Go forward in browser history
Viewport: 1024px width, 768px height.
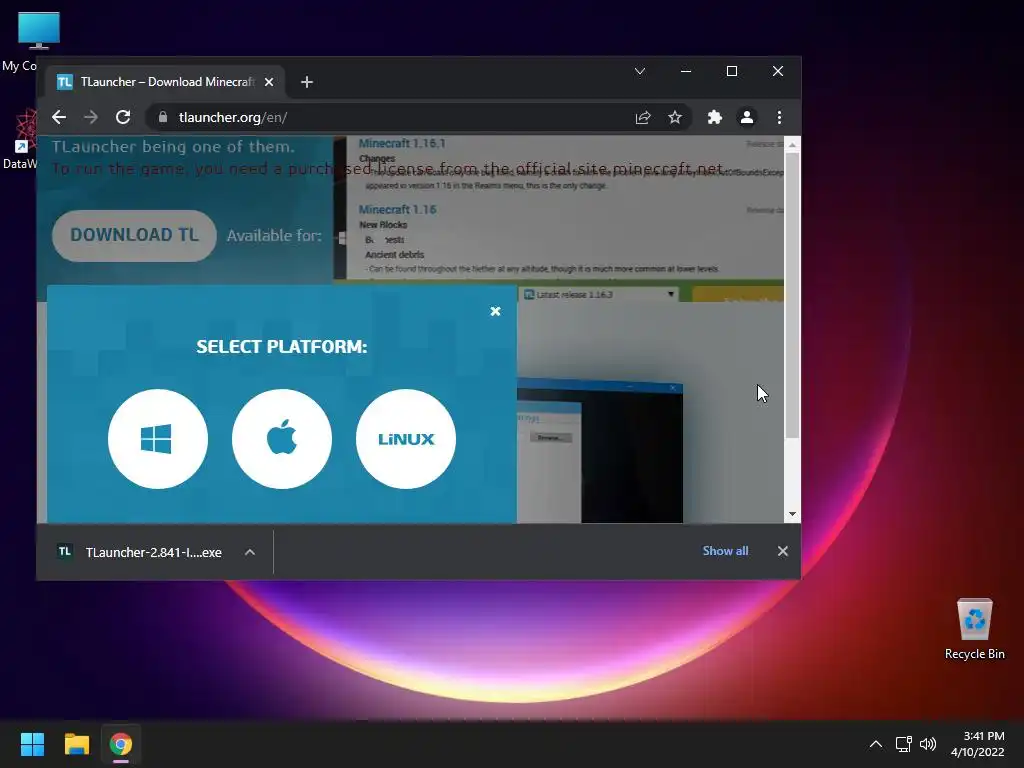91,117
